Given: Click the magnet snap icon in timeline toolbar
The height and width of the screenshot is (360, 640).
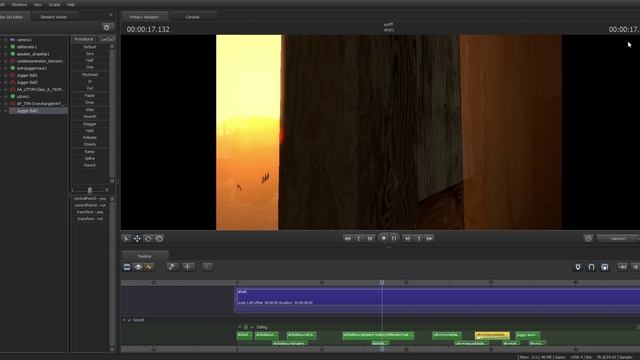Looking at the screenshot, I should (591, 267).
